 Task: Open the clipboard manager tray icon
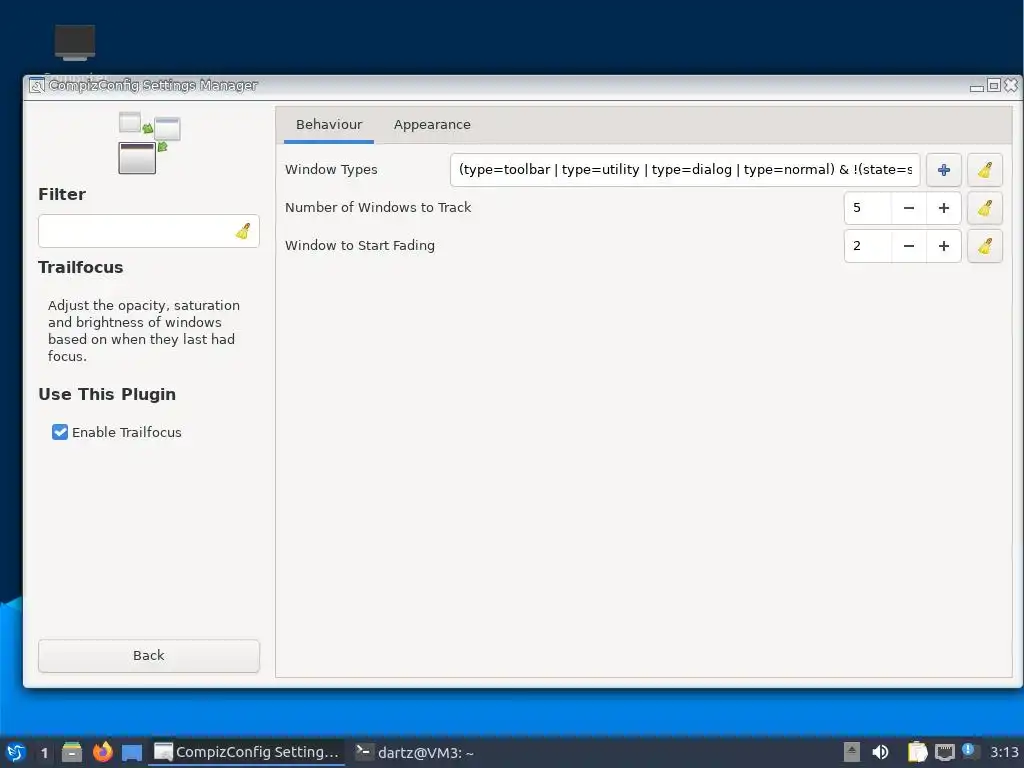(x=917, y=752)
